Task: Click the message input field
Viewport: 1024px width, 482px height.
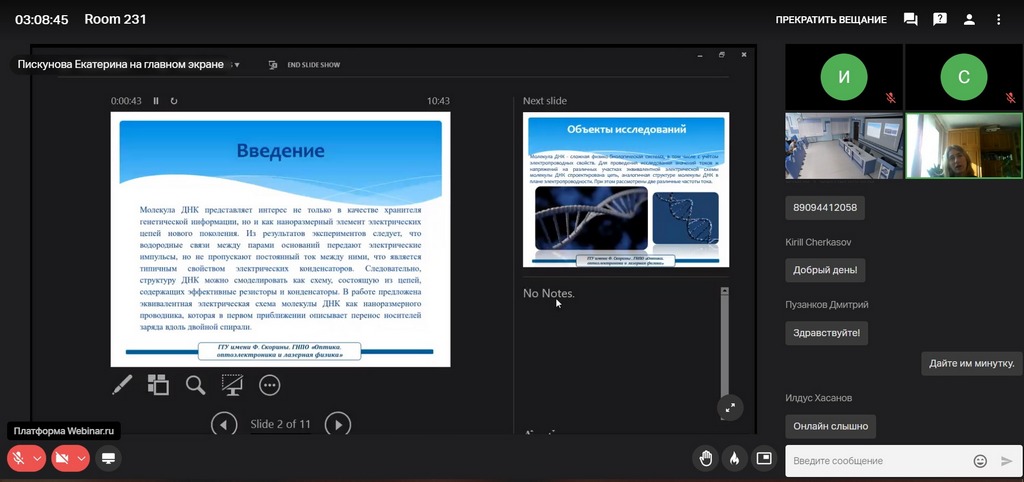Action: (x=879, y=461)
